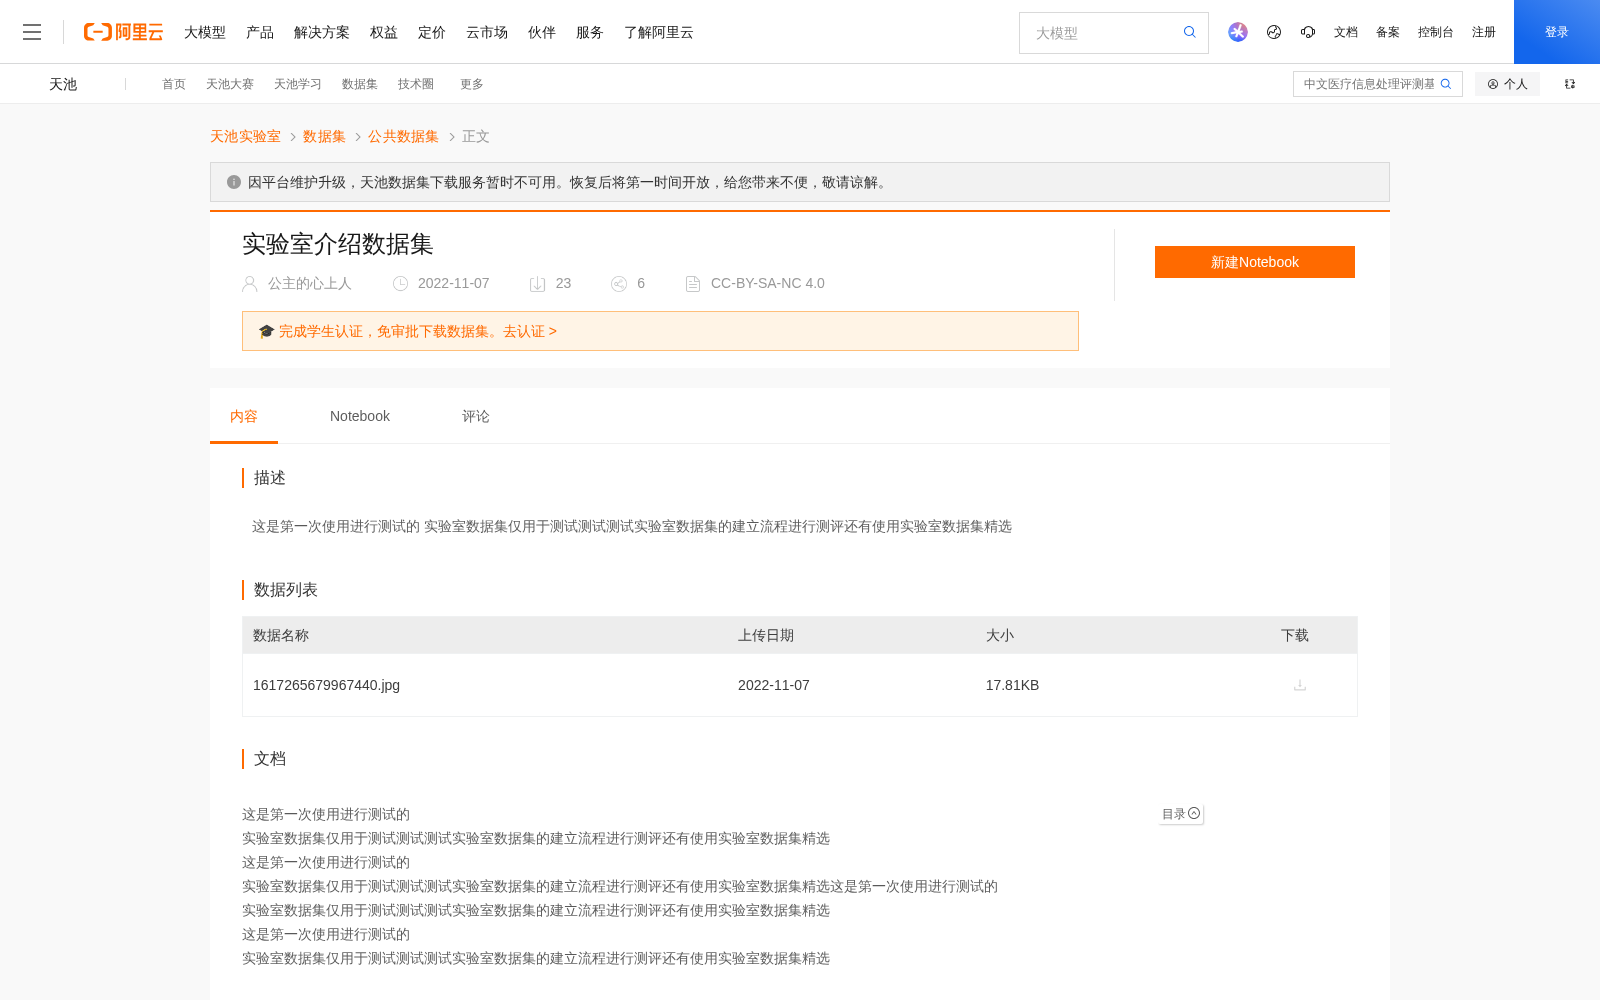Image resolution: width=1600 pixels, height=1000 pixels.
Task: Open the 伙伴 menu item
Action: (542, 32)
